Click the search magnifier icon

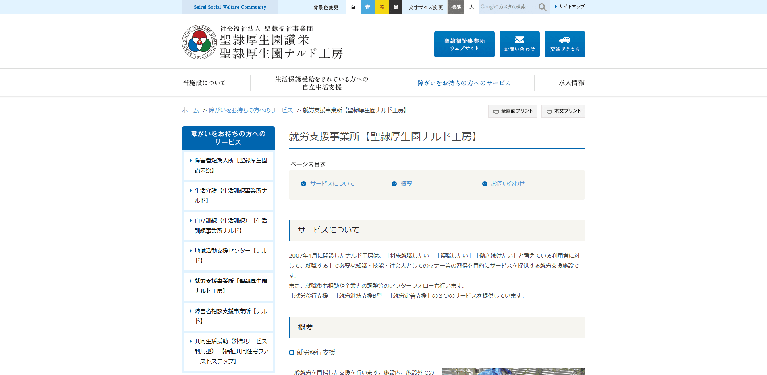(x=542, y=7)
